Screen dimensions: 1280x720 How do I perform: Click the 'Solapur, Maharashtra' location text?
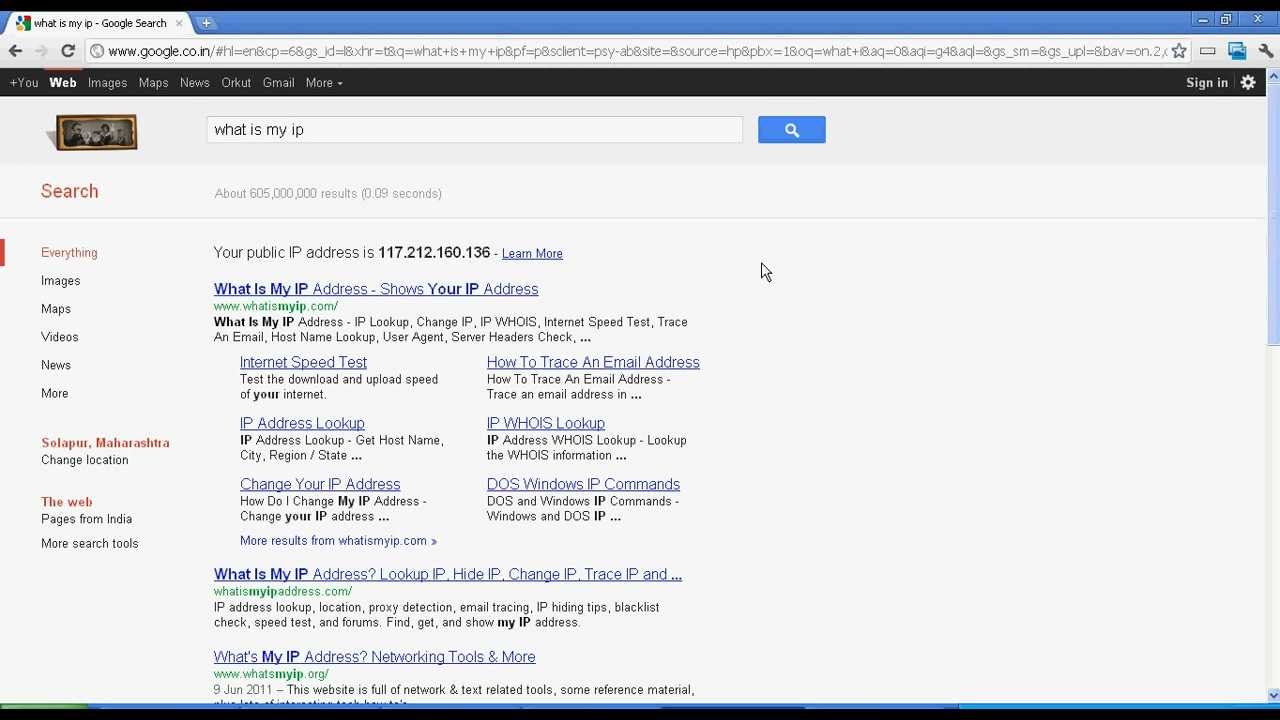105,443
